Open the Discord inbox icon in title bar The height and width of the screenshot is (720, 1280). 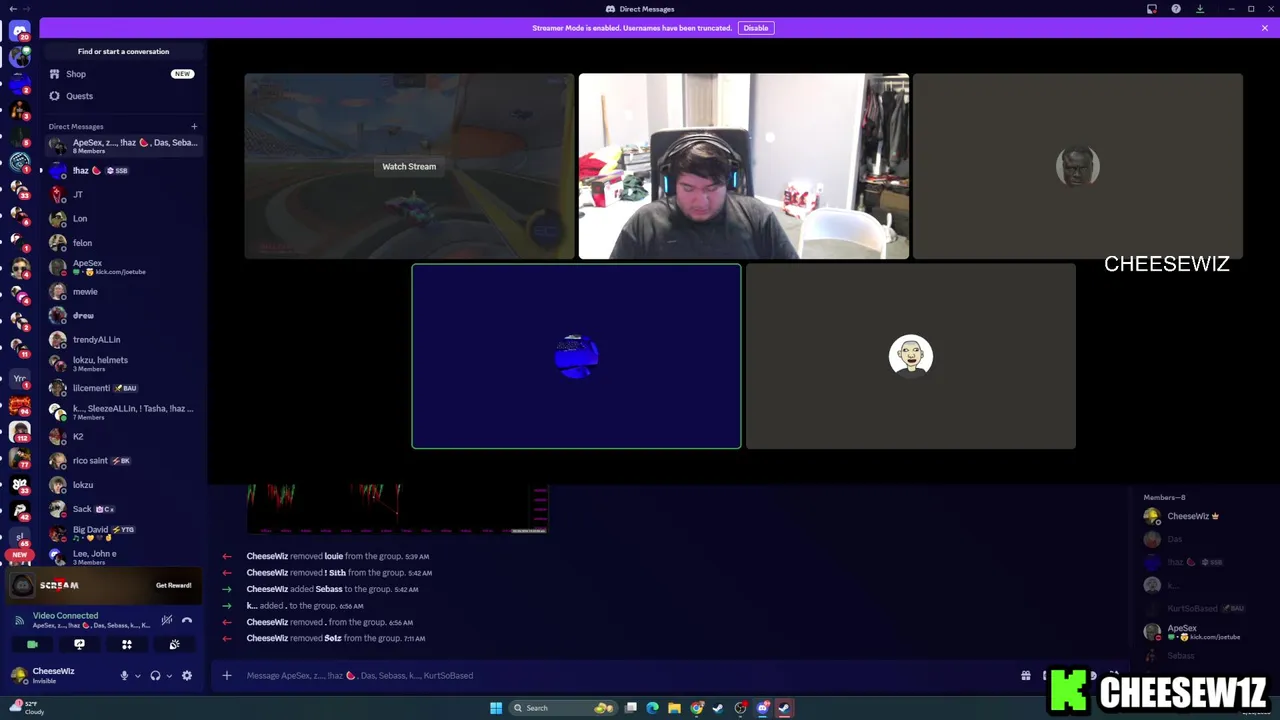tap(1152, 9)
